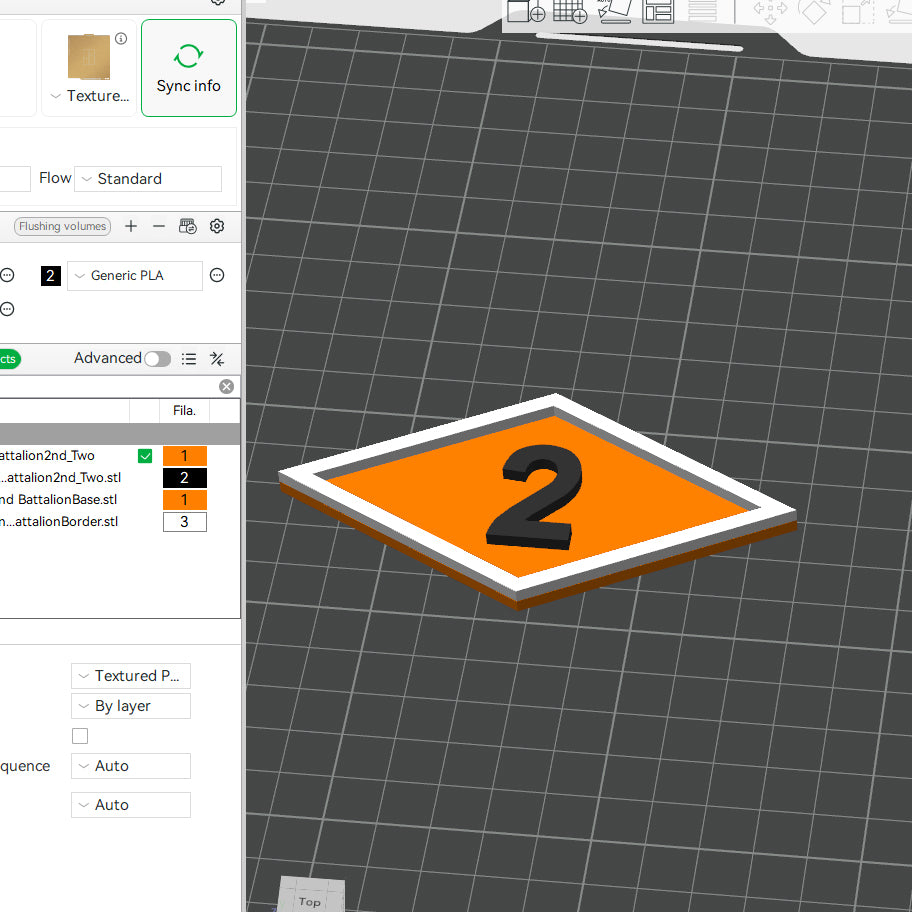Enable the Advanced mode toggle
The image size is (912, 912).
[x=157, y=358]
